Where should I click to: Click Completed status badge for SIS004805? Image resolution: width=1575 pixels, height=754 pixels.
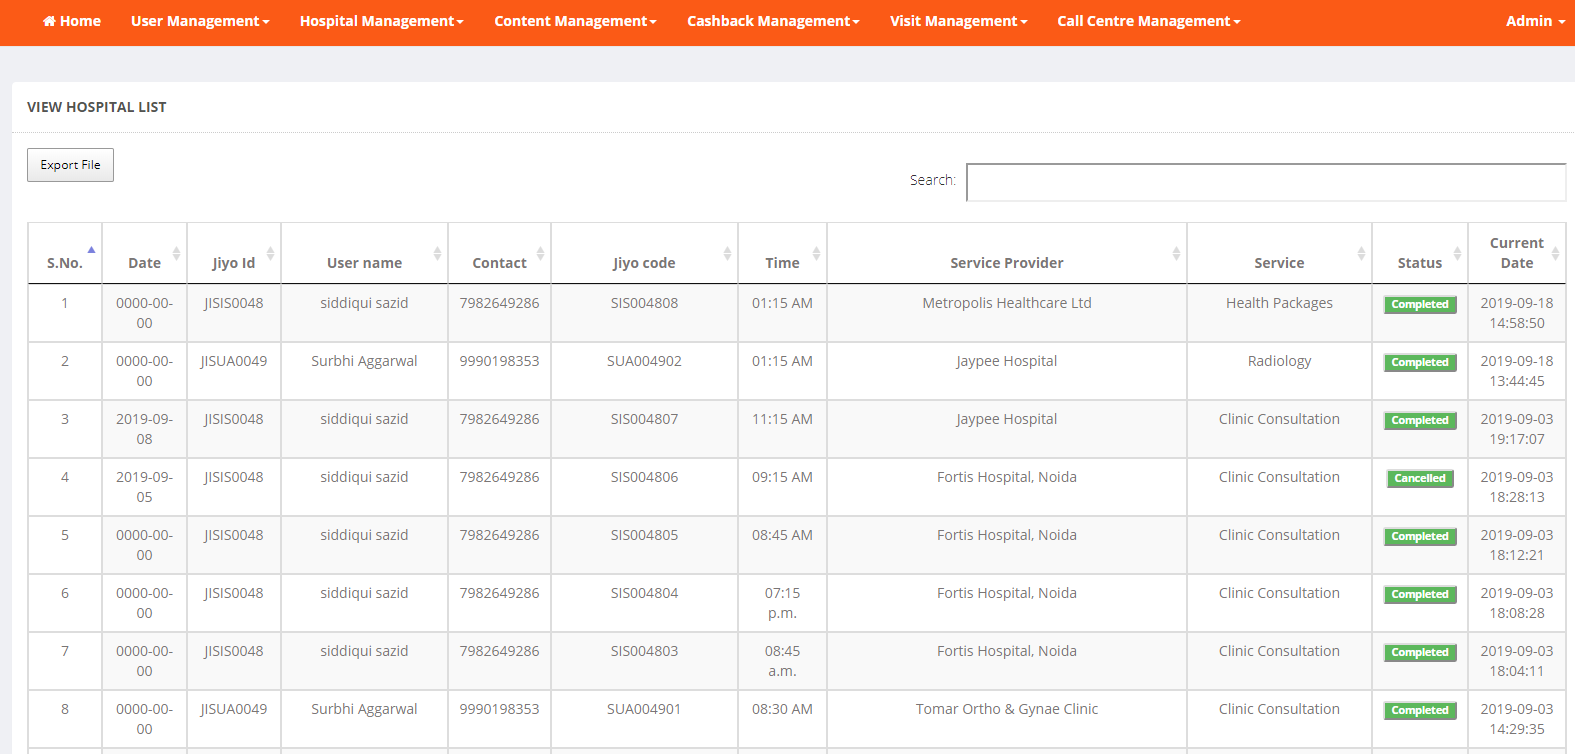coord(1420,537)
